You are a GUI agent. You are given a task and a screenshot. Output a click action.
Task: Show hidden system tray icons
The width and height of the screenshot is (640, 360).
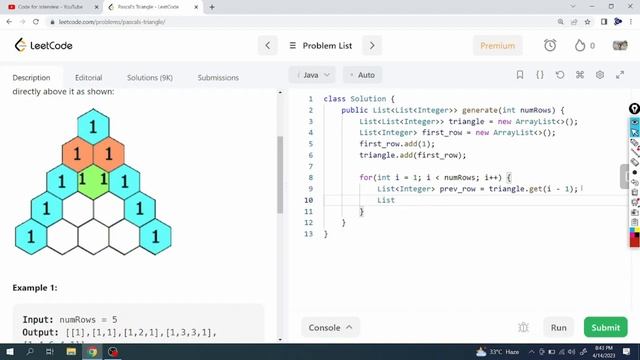[531, 351]
